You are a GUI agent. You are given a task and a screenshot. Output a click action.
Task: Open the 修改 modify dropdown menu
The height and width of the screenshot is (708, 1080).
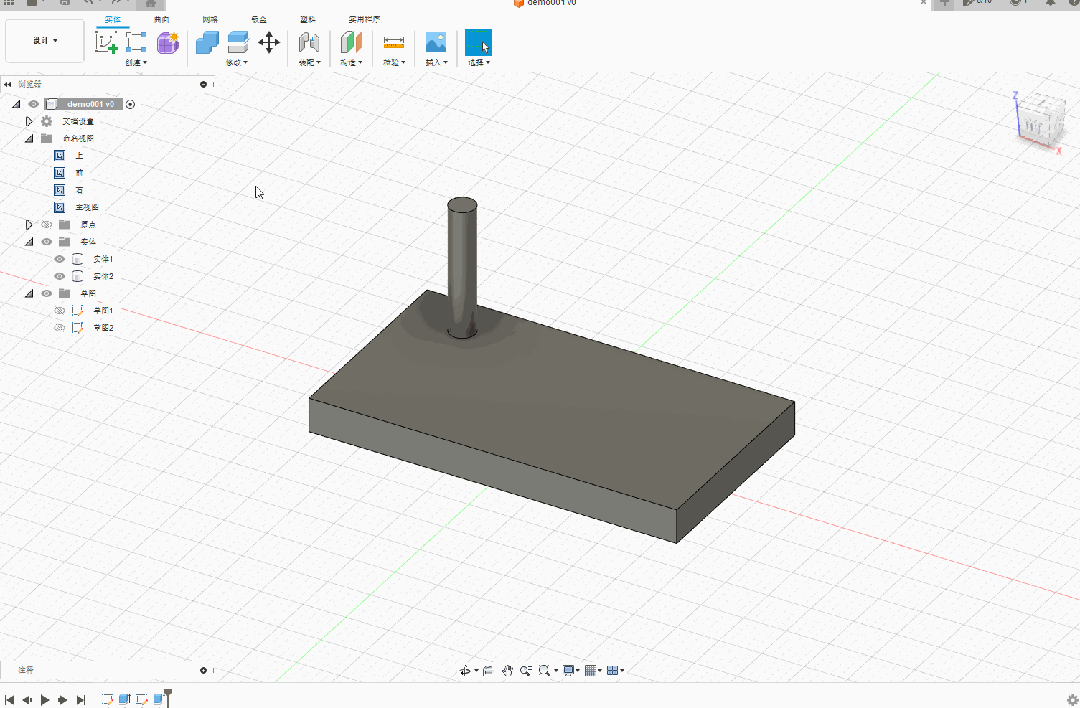pos(237,63)
